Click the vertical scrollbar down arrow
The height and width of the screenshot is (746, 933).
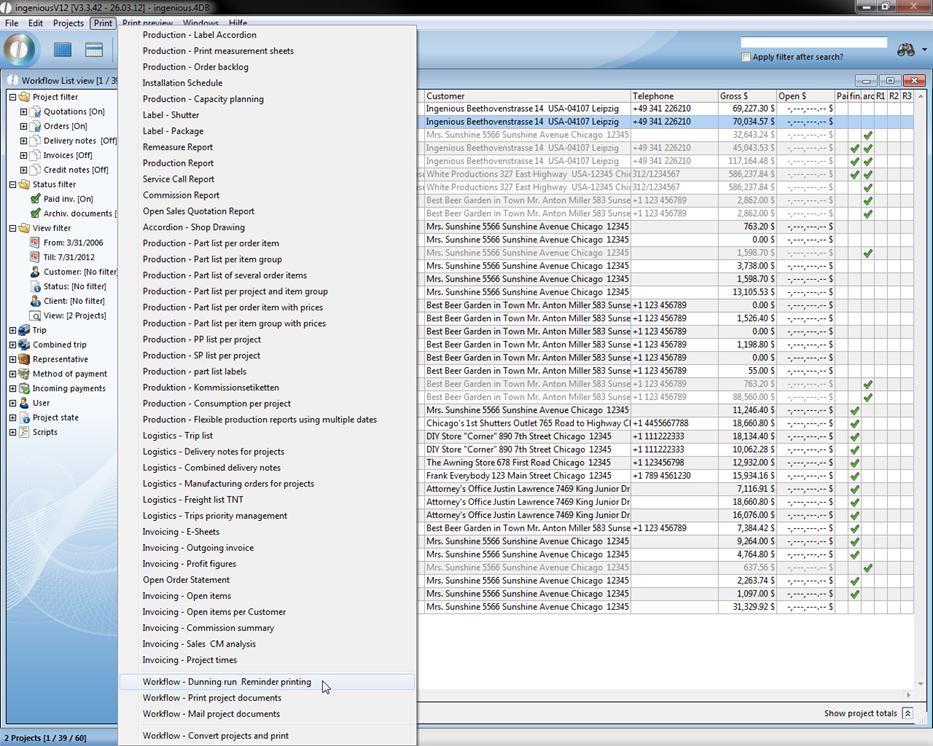pos(921,685)
